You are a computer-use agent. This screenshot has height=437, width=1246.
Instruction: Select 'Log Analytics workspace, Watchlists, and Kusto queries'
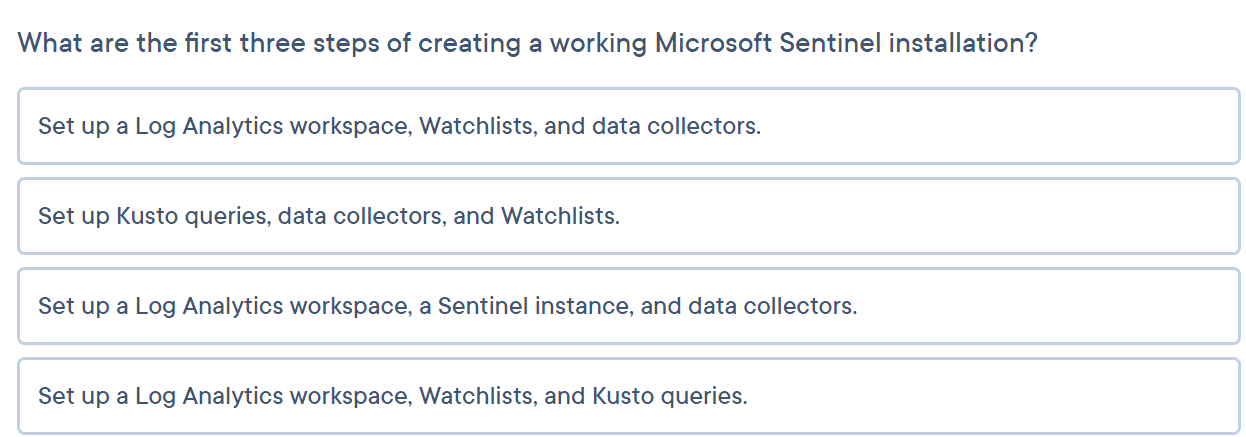click(629, 396)
